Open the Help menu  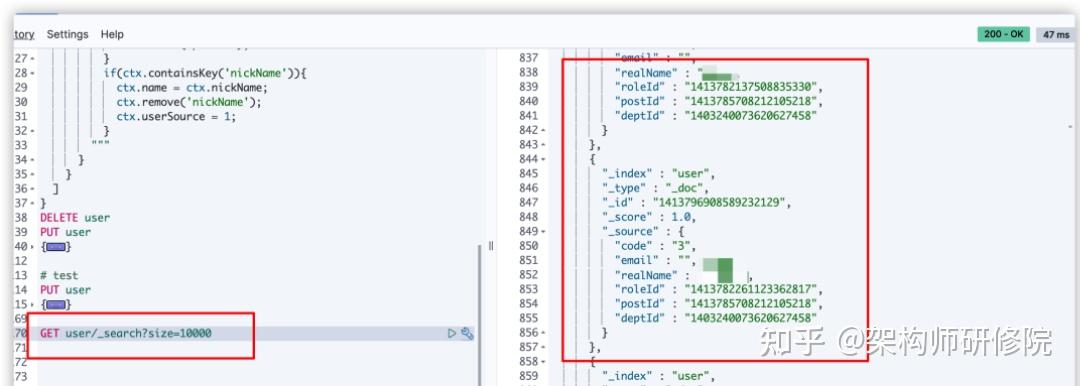point(112,34)
